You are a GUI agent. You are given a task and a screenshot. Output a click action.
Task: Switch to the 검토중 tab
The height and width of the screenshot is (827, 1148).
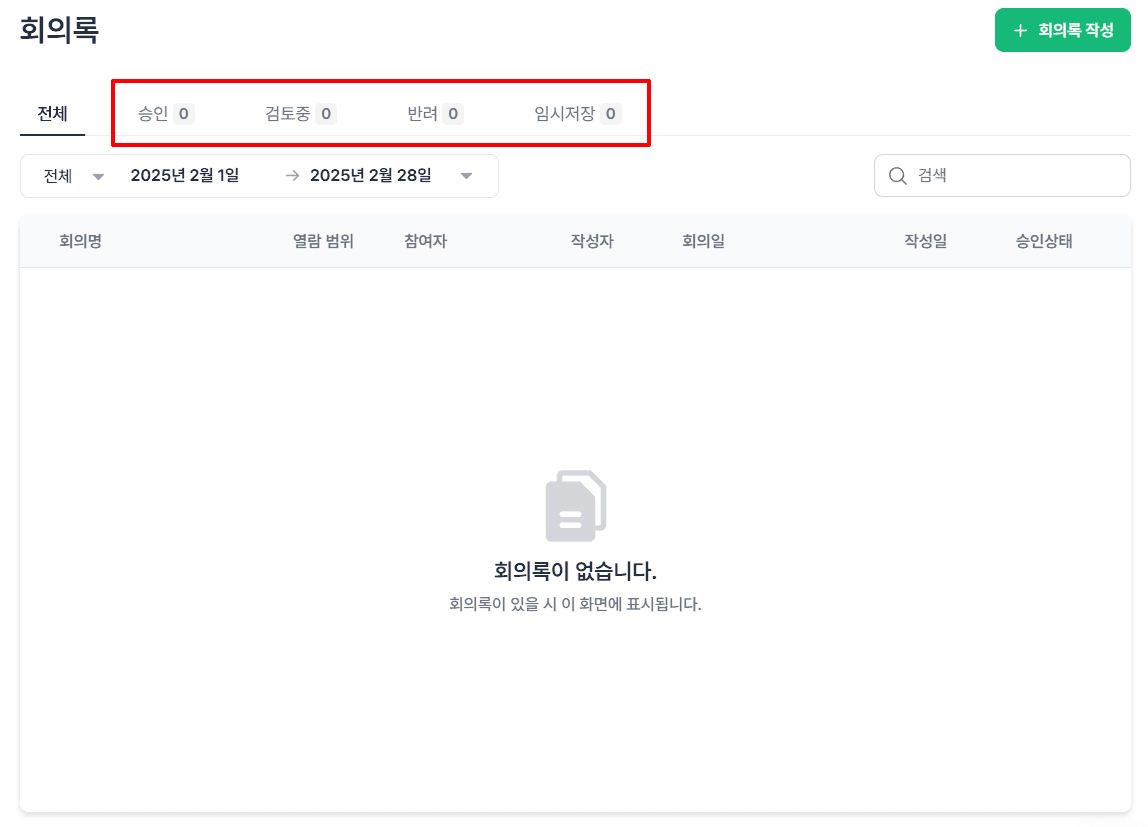coord(297,113)
